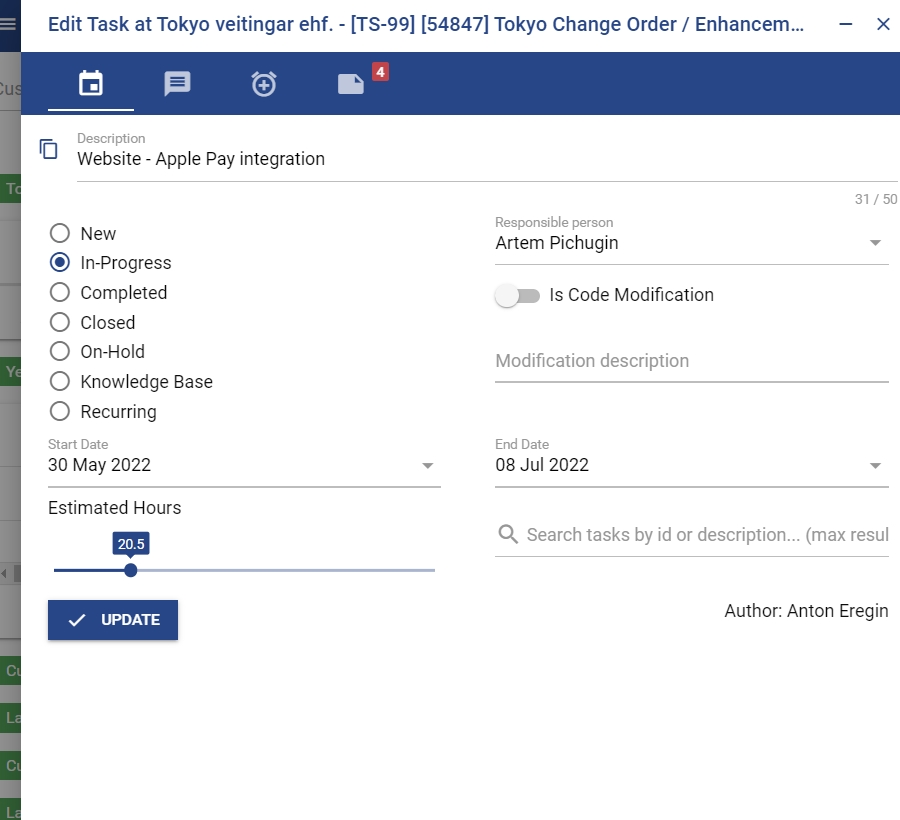Image resolution: width=900 pixels, height=820 pixels.
Task: Open the add alarm reminder tab
Action: (264, 84)
